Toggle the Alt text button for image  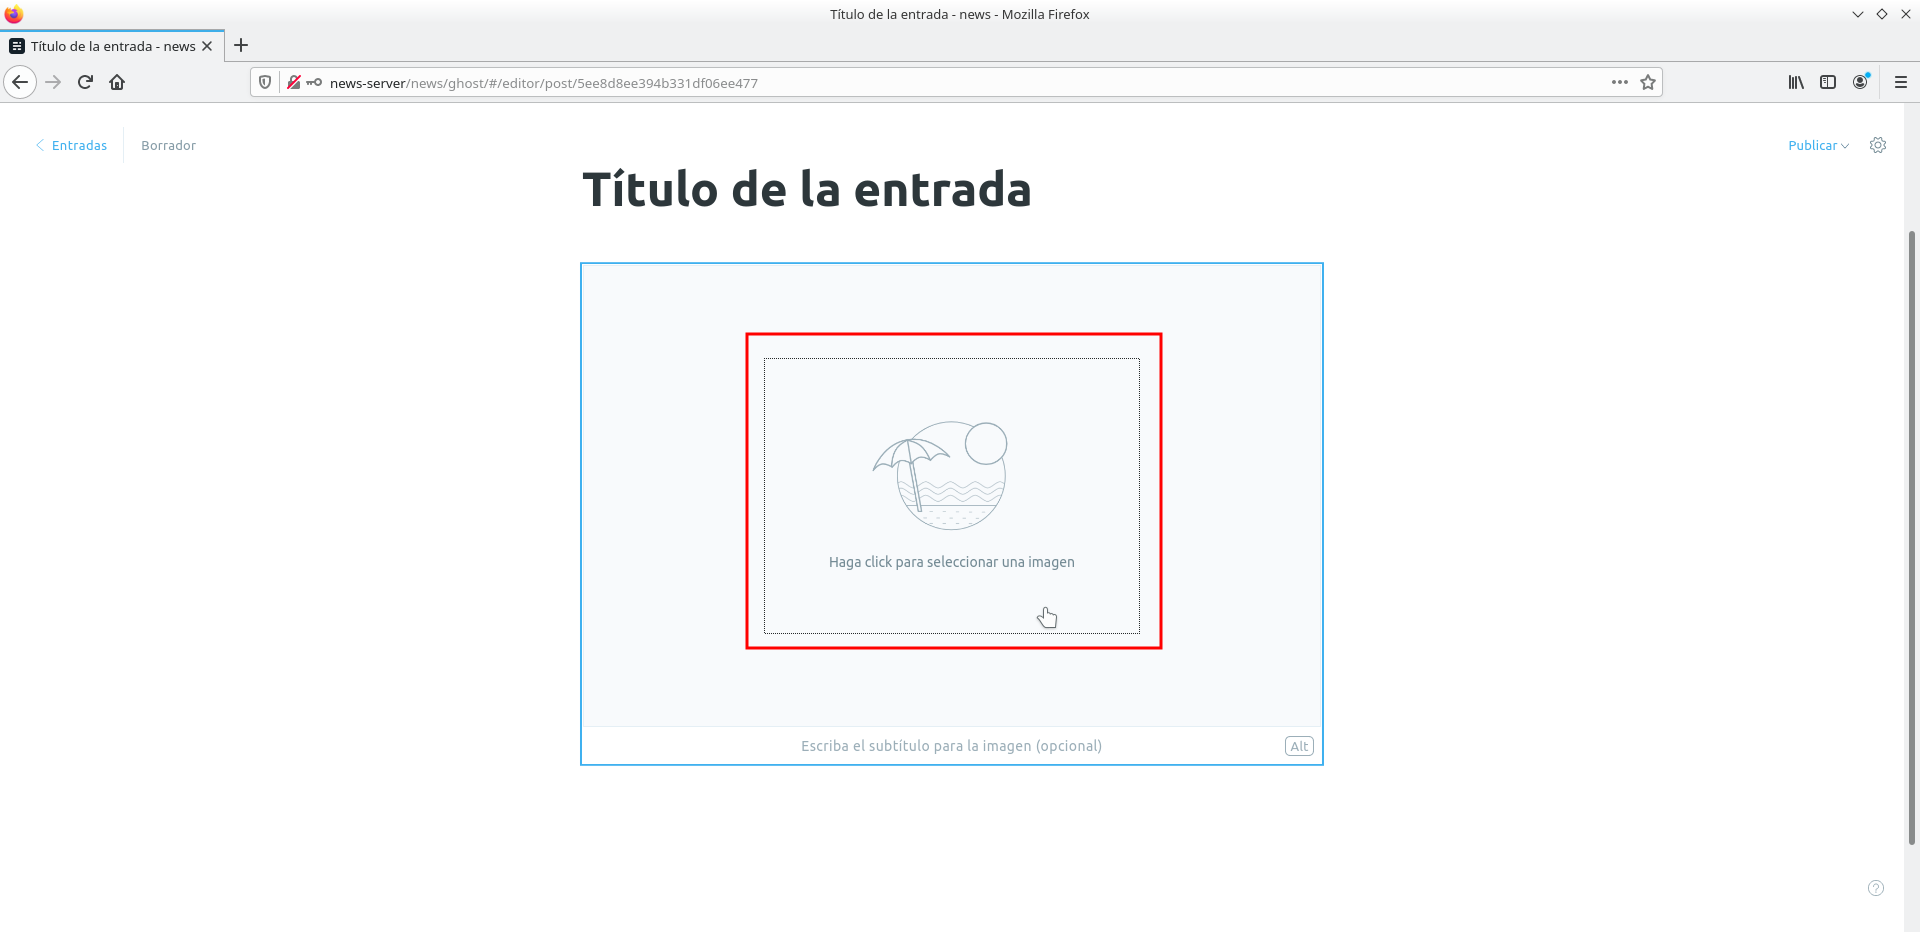point(1298,746)
